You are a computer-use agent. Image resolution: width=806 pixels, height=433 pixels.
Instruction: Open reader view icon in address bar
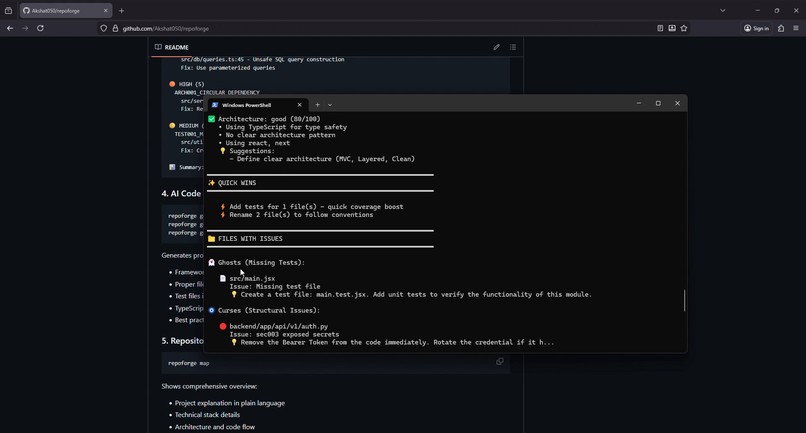pyautogui.click(x=660, y=28)
